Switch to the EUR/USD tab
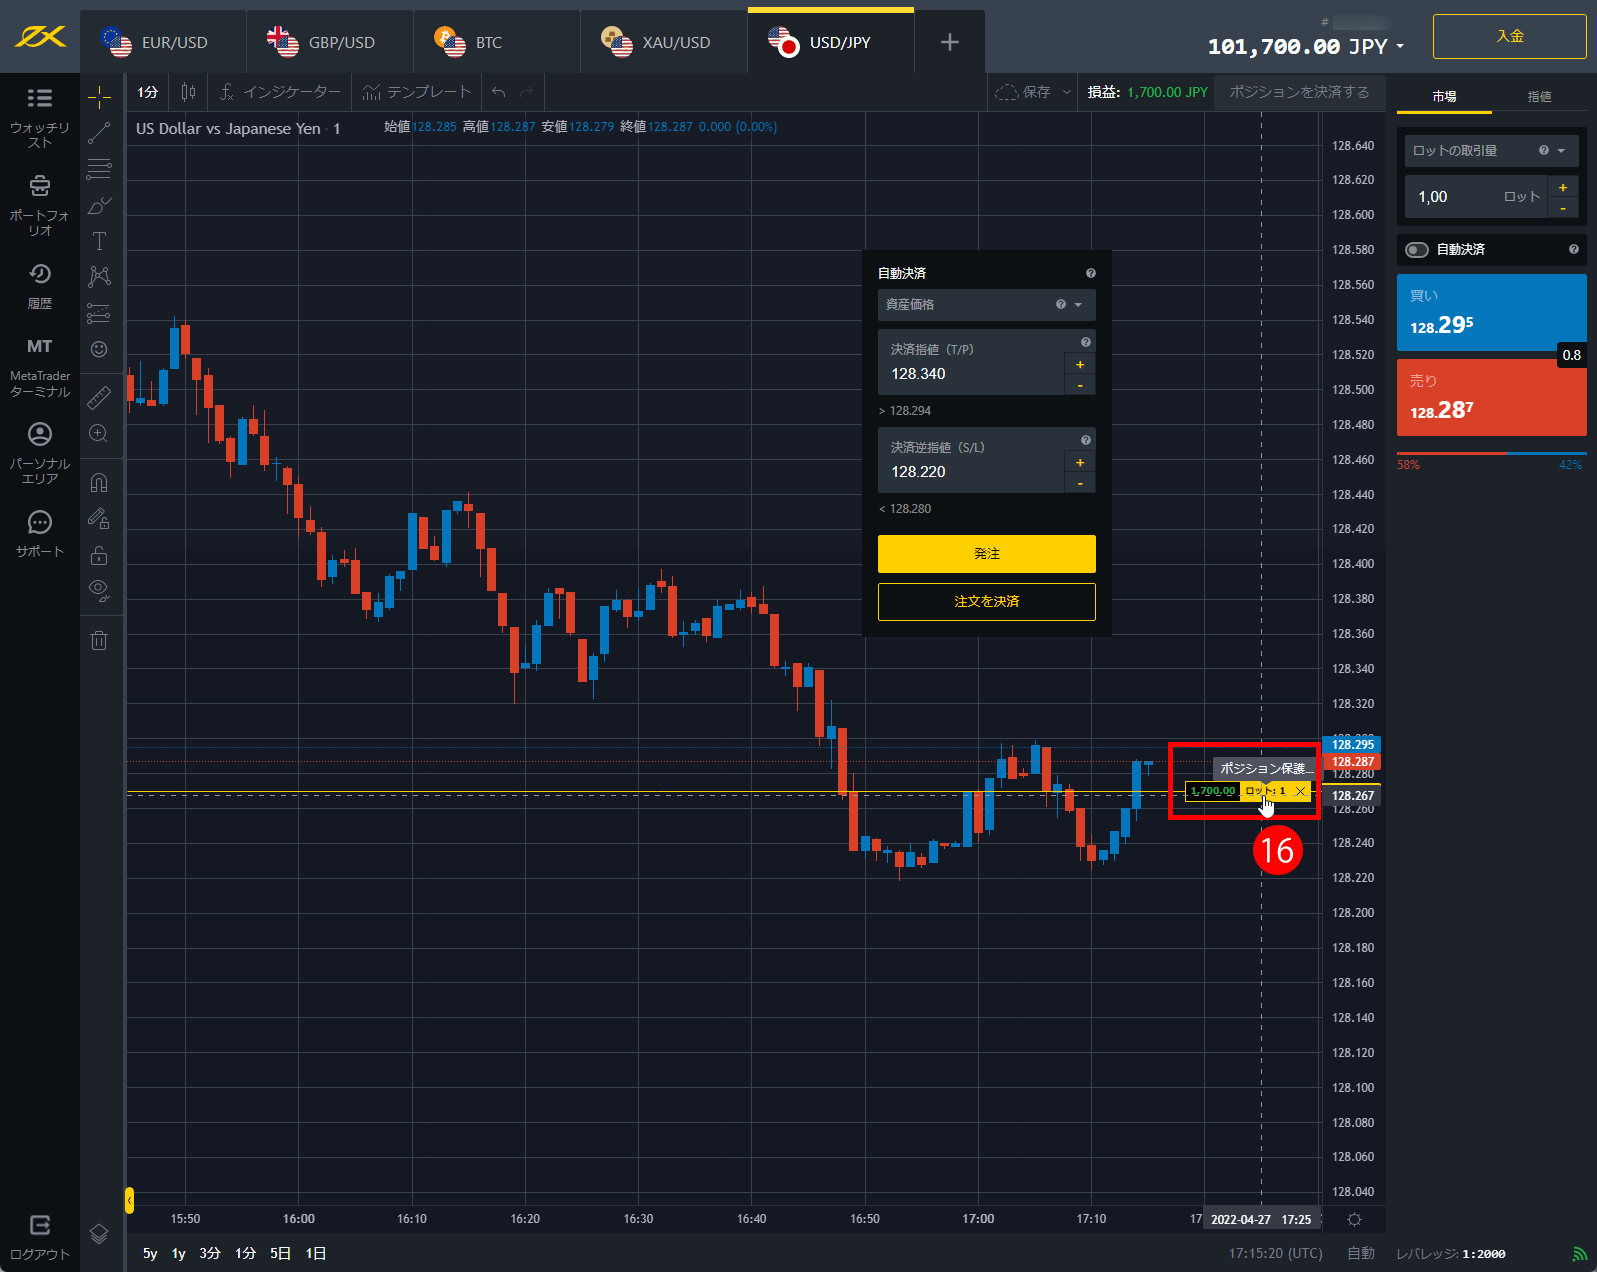Screen dimensions: 1597x1272 [x=162, y=42]
